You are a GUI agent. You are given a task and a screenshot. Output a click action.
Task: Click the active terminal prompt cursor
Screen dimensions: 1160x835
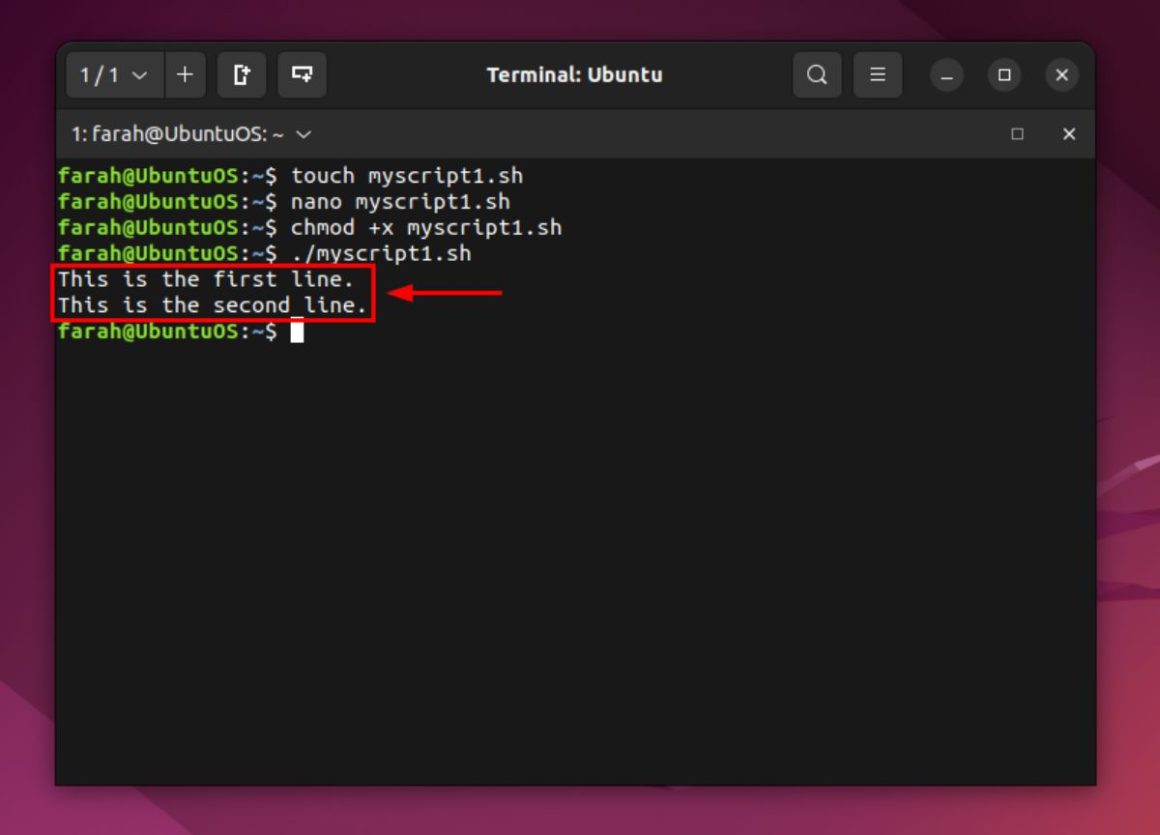[x=295, y=331]
